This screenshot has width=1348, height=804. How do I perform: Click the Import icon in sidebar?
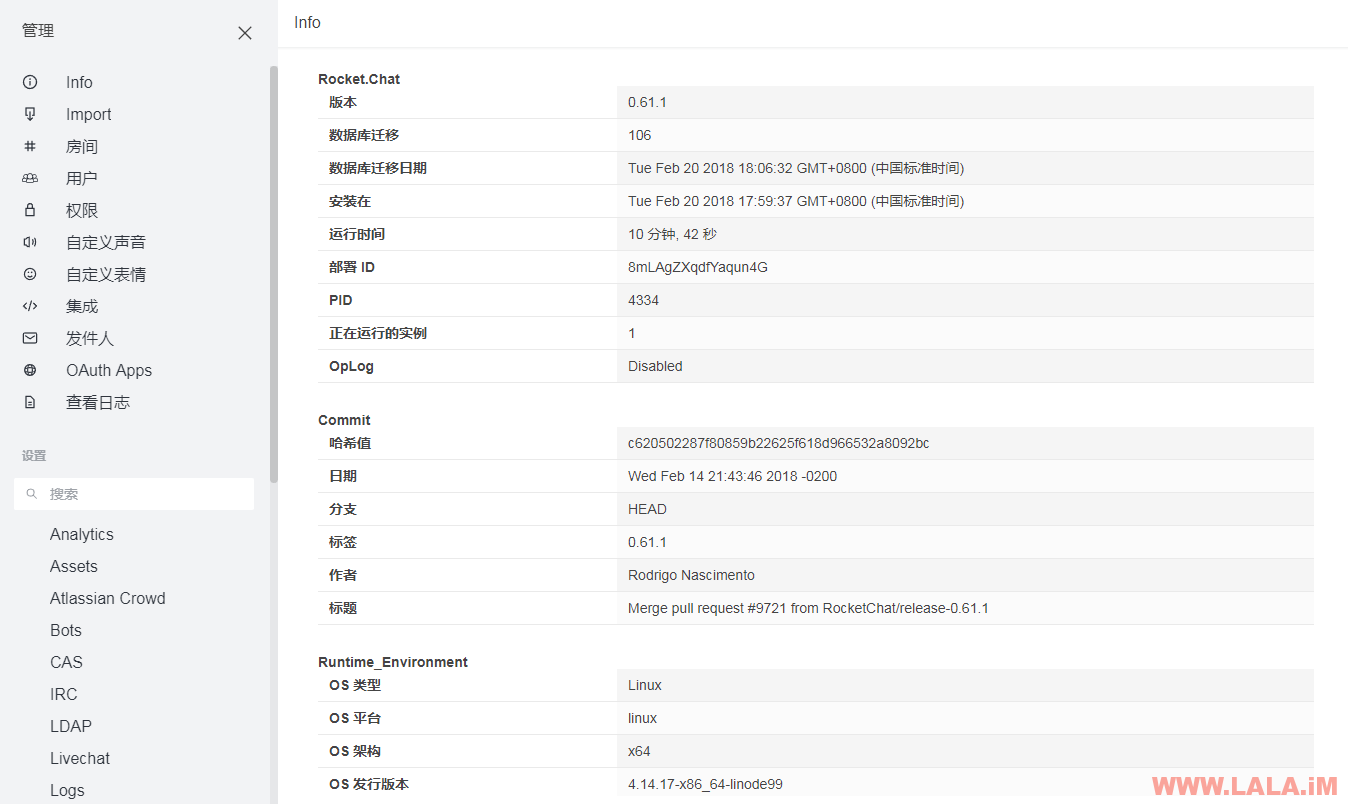point(30,114)
